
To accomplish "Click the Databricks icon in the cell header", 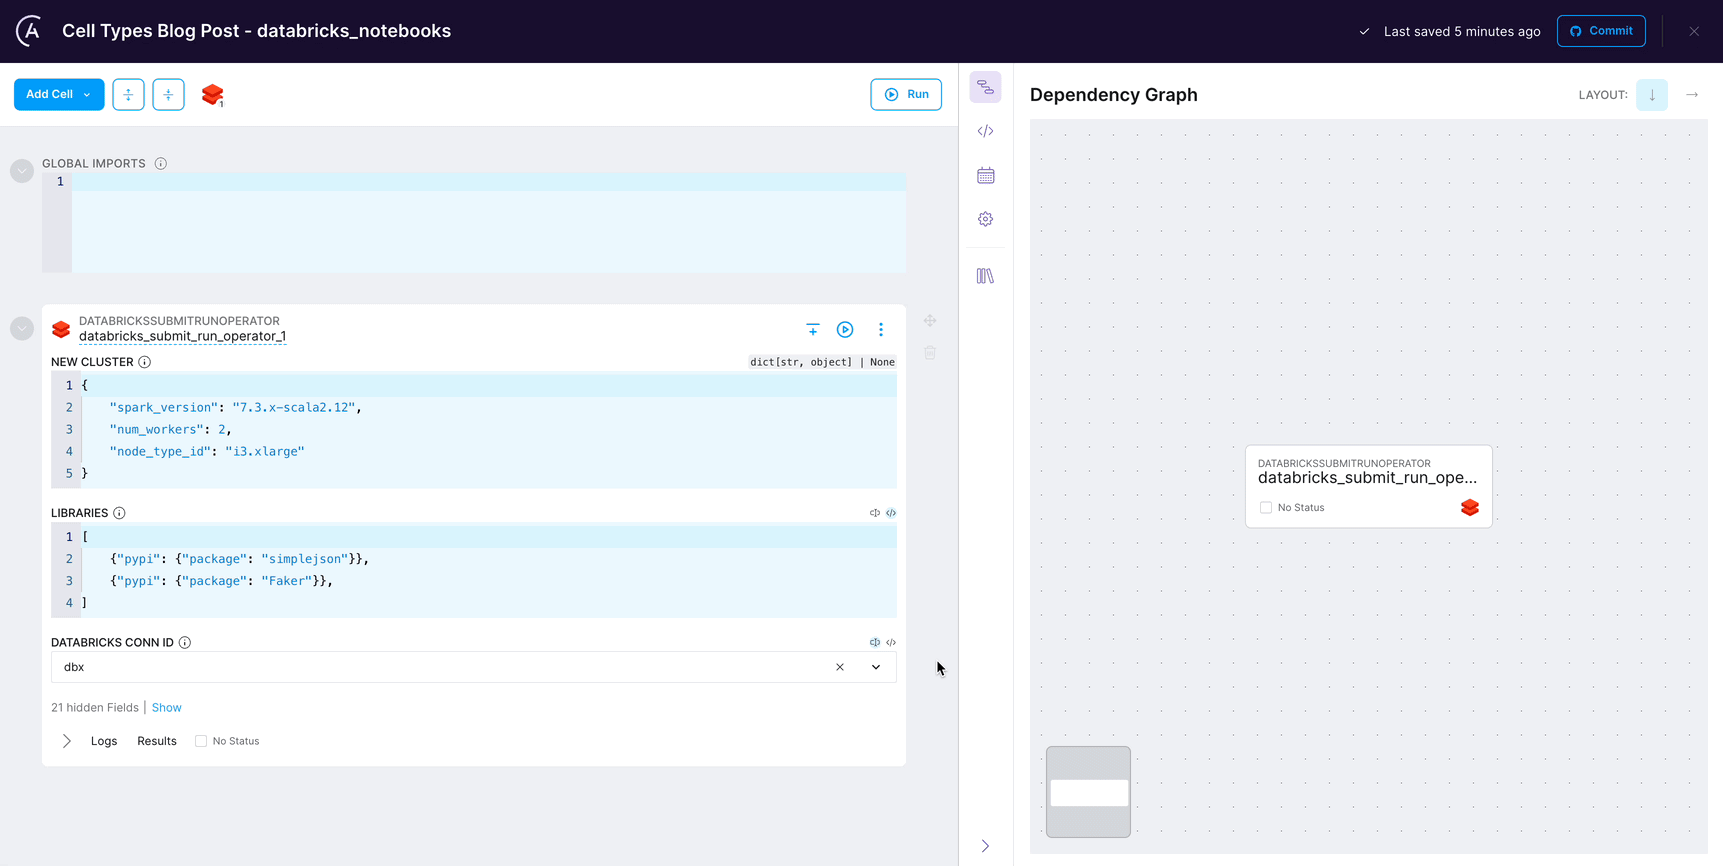I will click(61, 329).
